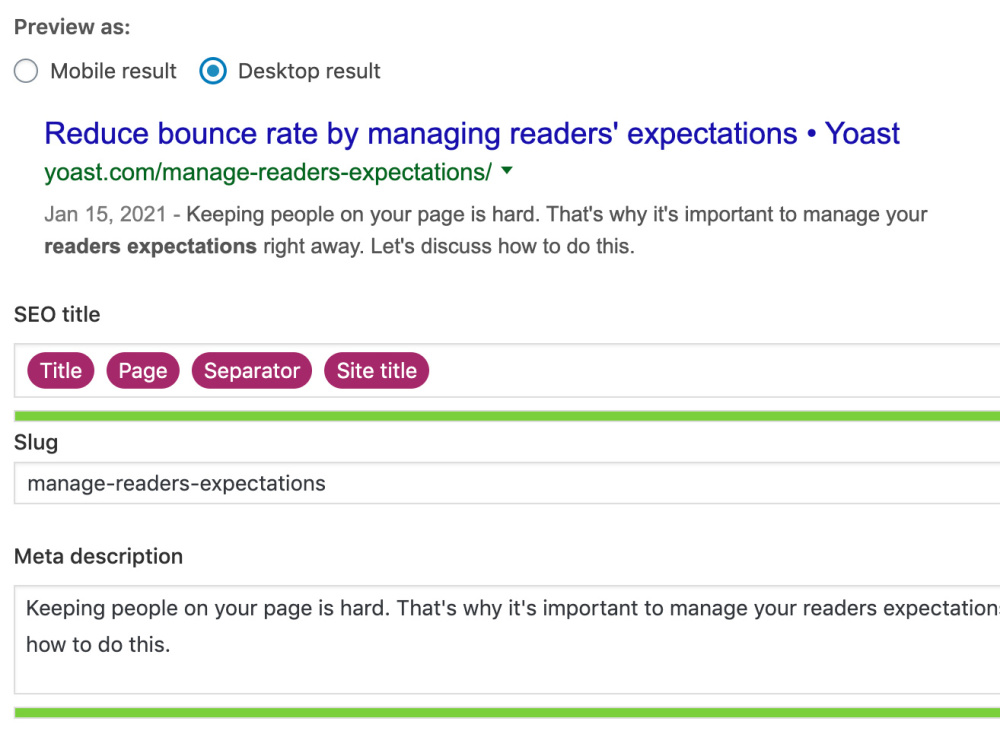Click the meta description length progress bar
Viewport: 1000px width, 750px height.
click(507, 713)
